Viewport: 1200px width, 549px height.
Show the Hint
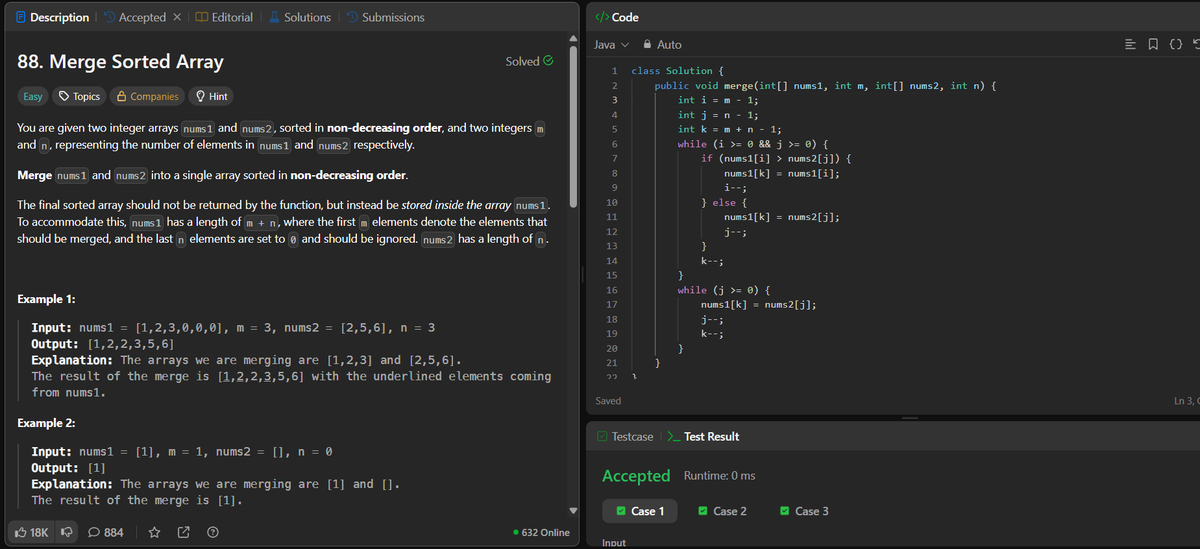pos(211,96)
